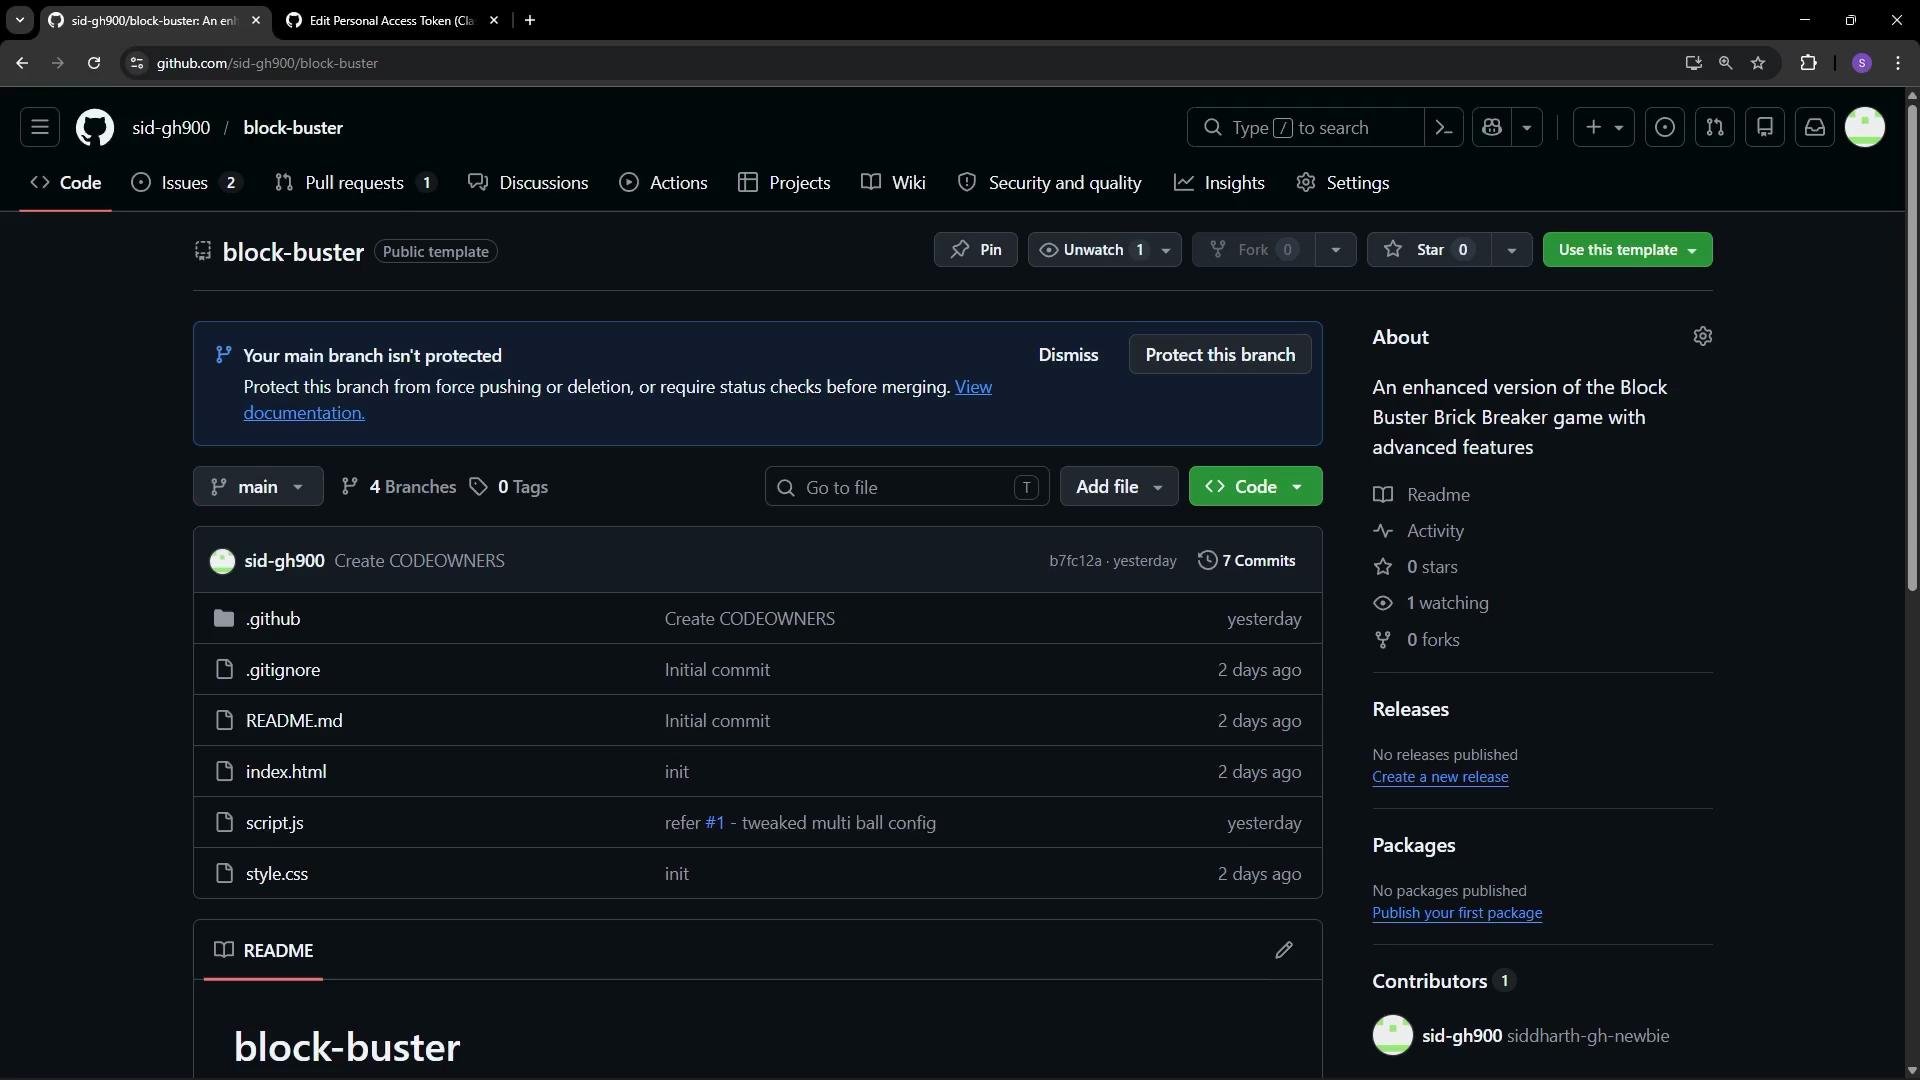Focus the Go to file search field
Image resolution: width=1920 pixels, height=1080 pixels.
(x=907, y=487)
